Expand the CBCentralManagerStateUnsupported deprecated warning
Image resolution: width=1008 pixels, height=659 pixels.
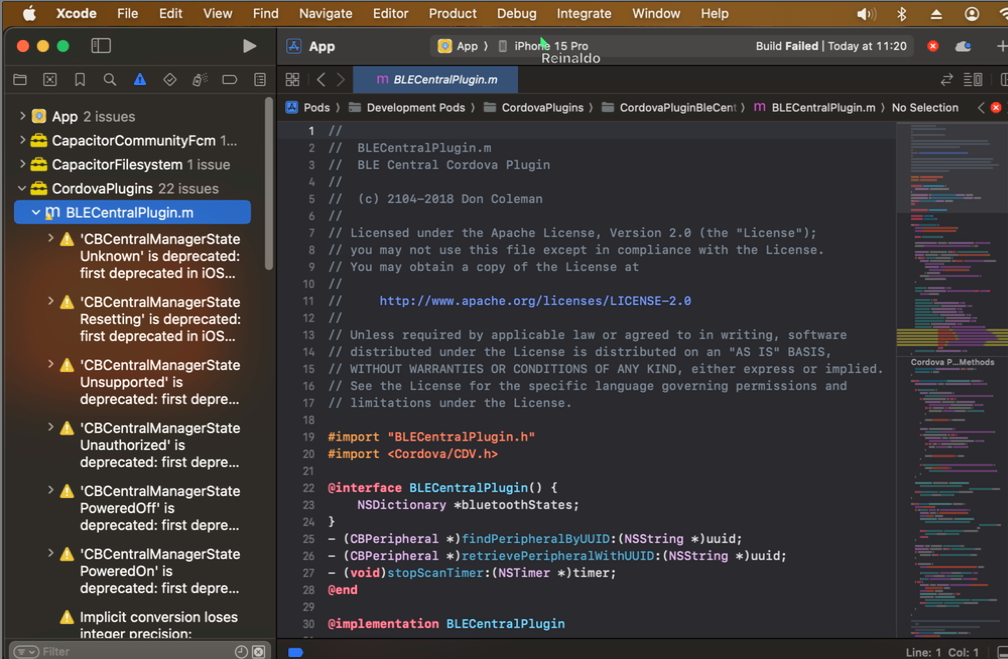pos(51,364)
